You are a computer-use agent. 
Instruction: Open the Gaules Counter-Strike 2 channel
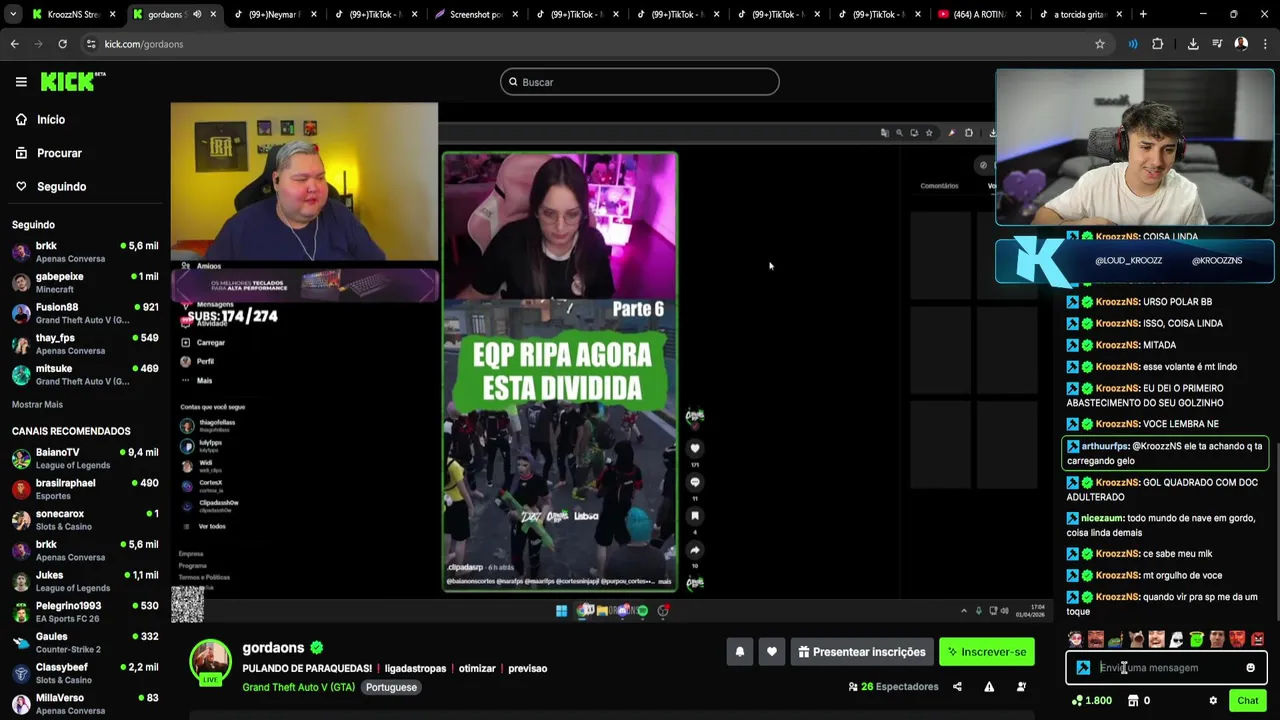85,643
